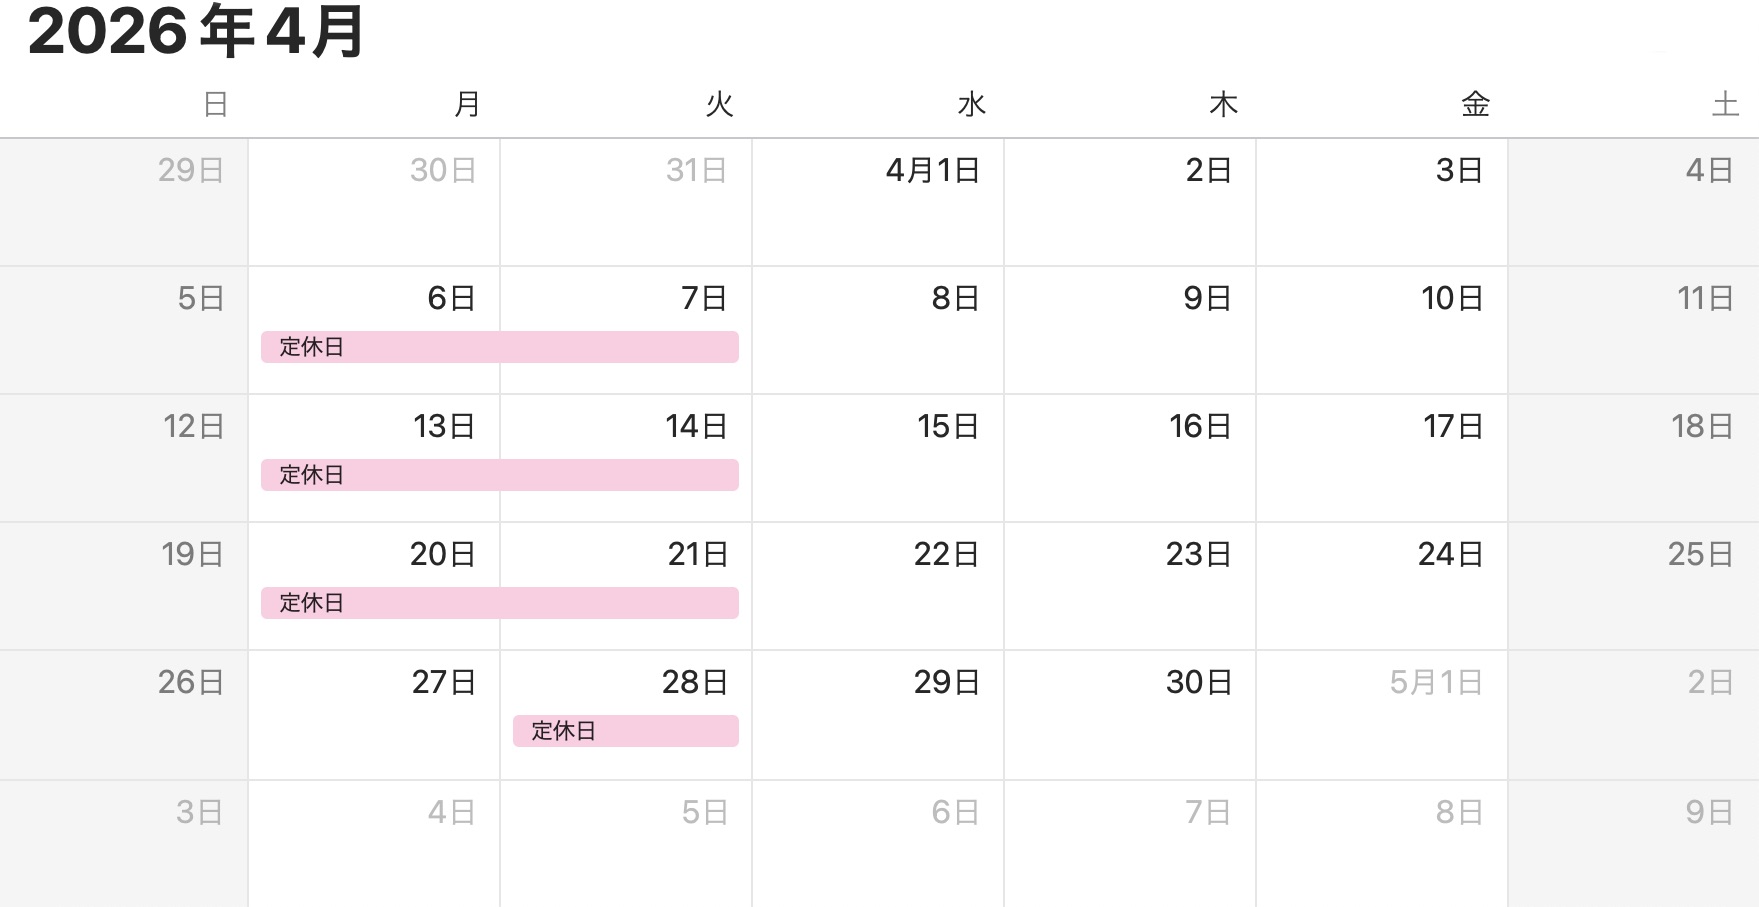
Task: Click the 定休日 event on April 28
Action: [625, 731]
